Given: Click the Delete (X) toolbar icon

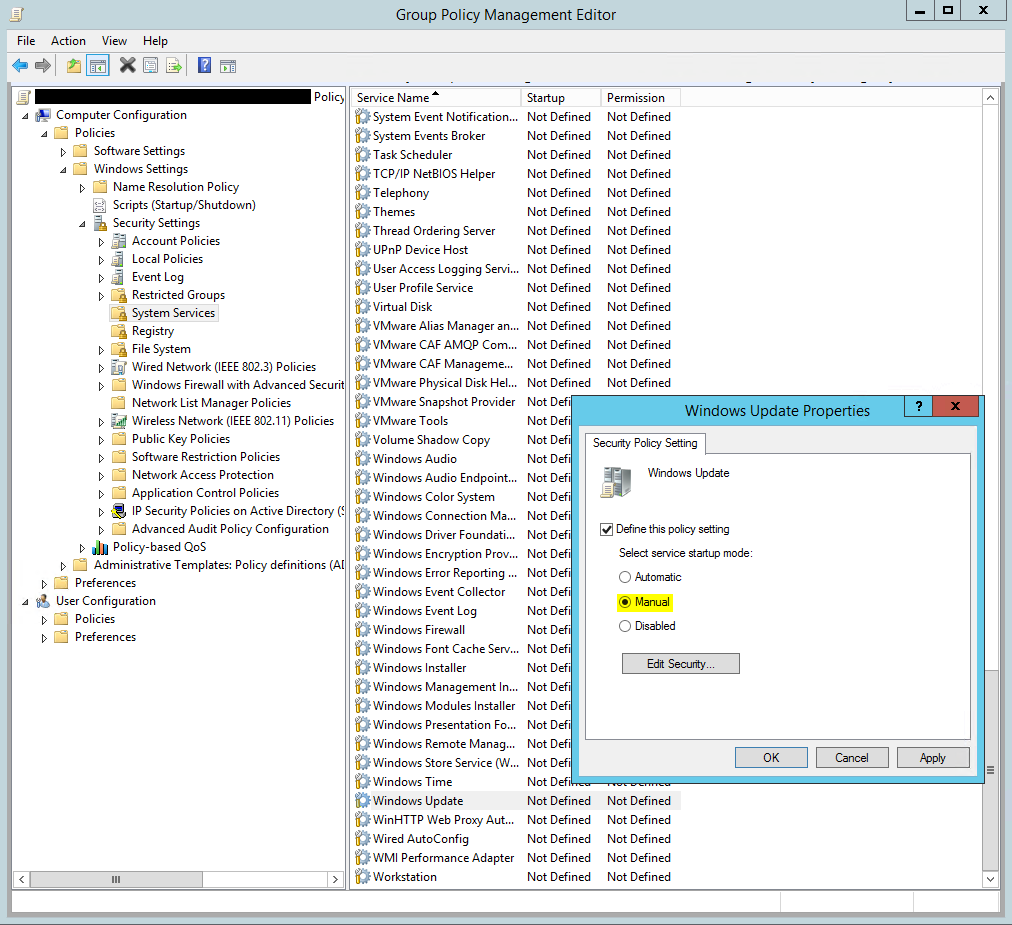Looking at the screenshot, I should pyautogui.click(x=127, y=65).
